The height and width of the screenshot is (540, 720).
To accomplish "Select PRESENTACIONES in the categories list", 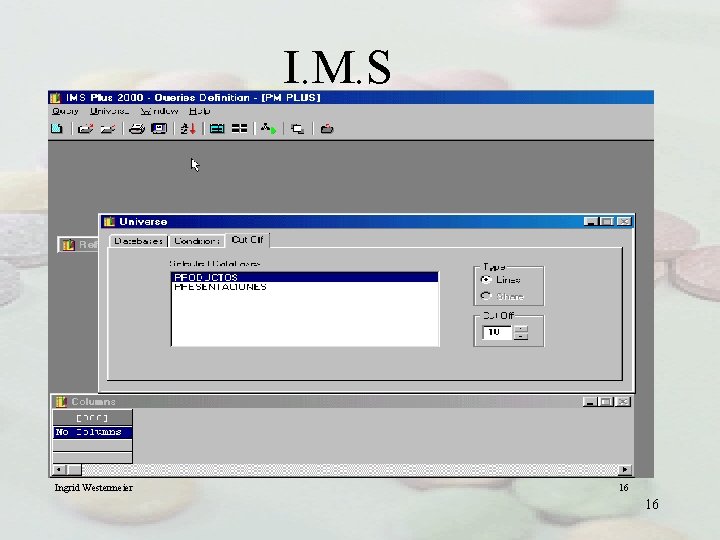I will (x=220, y=287).
